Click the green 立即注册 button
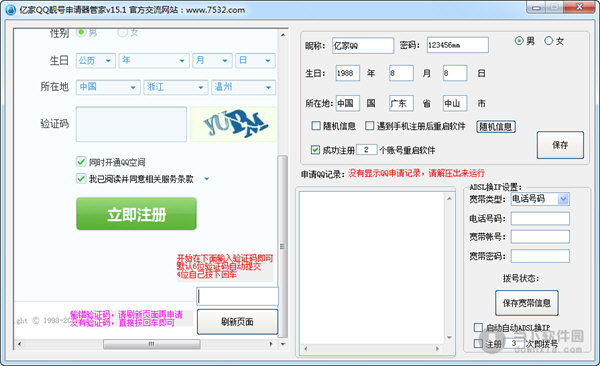 [136, 214]
